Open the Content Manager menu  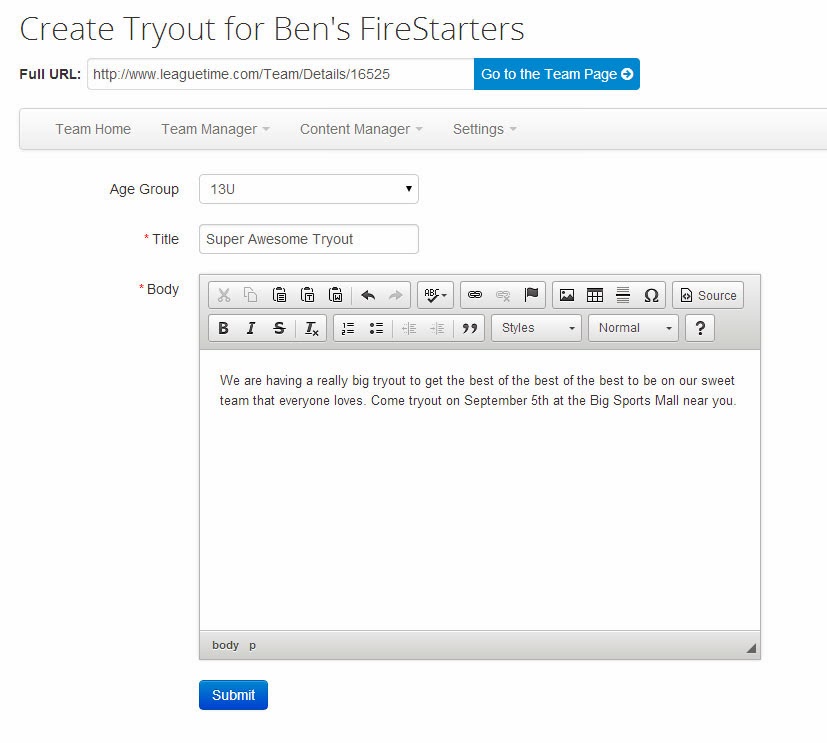click(x=361, y=129)
